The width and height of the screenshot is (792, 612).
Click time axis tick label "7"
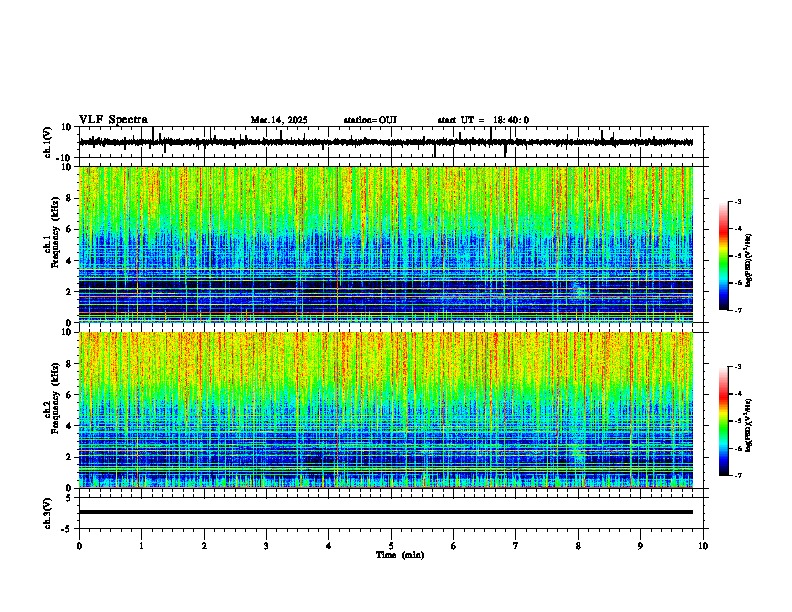point(516,546)
